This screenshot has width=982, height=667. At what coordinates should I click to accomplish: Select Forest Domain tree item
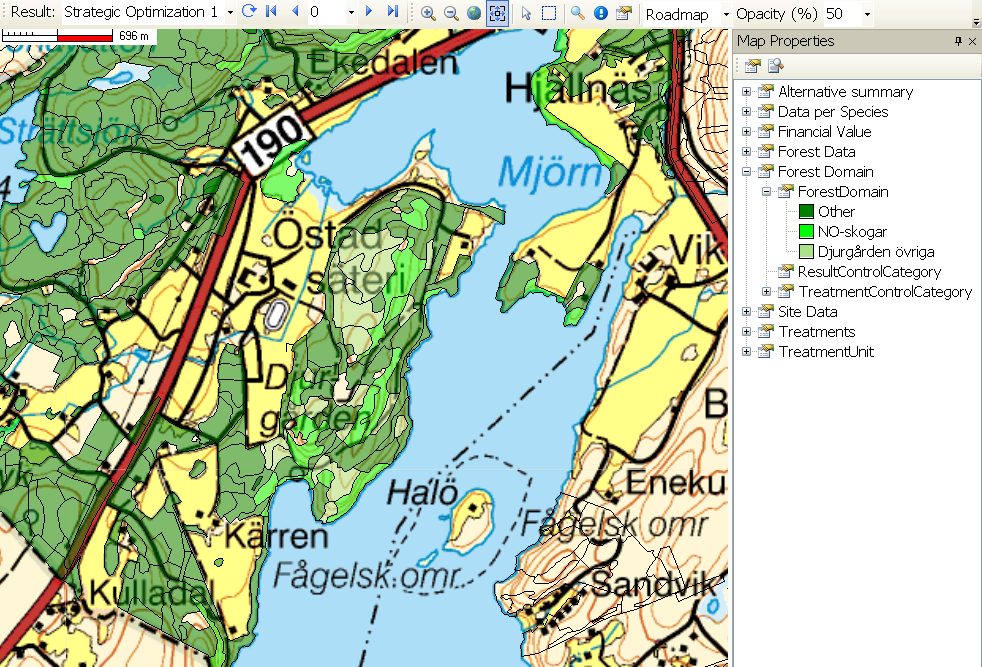coord(825,172)
